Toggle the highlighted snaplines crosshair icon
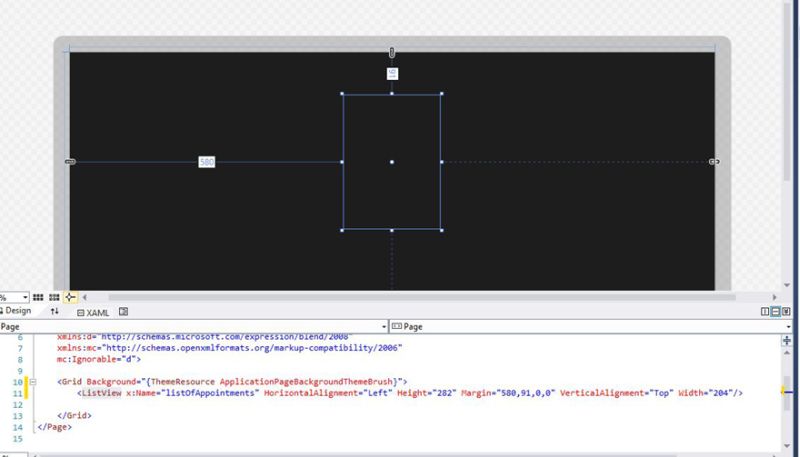This screenshot has height=457, width=800. 70,297
